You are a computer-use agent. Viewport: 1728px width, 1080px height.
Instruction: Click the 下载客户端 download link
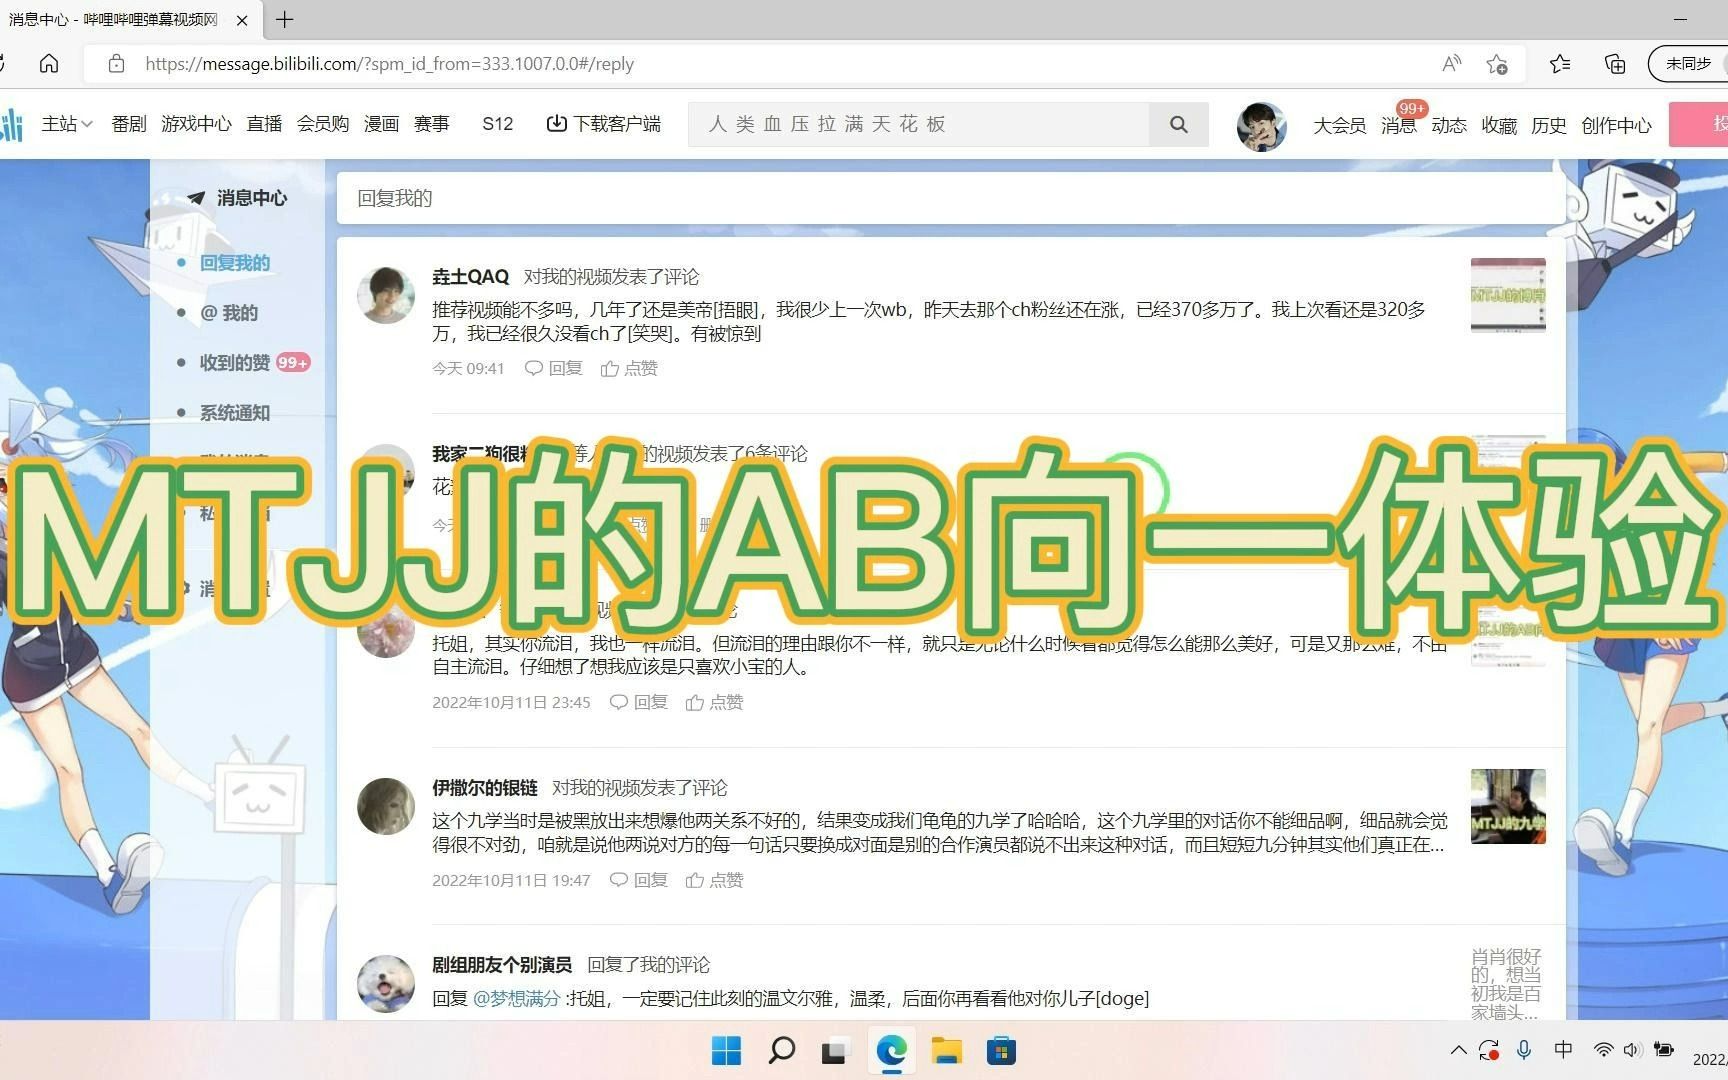click(x=603, y=124)
